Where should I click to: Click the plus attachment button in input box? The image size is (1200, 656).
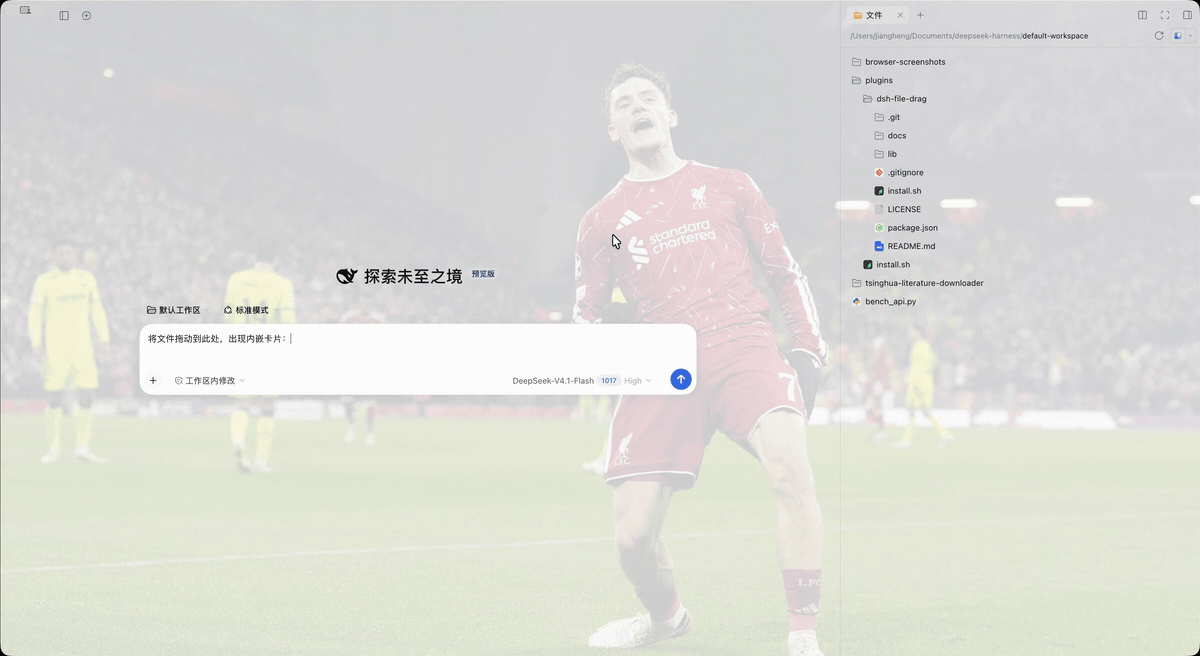click(153, 381)
